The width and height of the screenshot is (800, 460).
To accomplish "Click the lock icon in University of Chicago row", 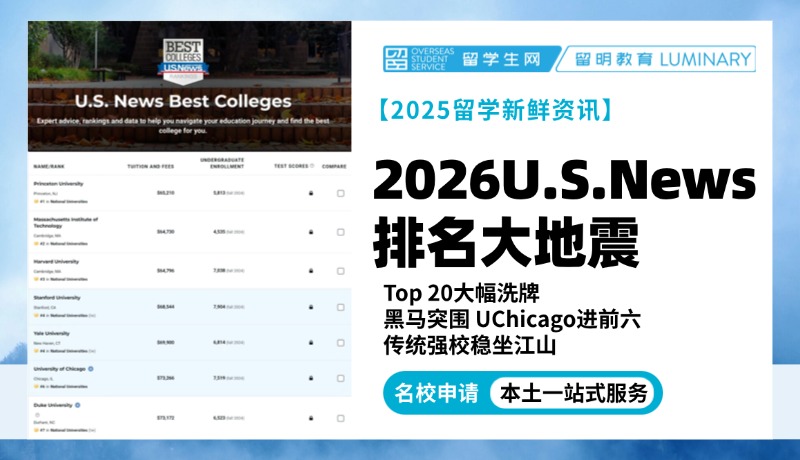I will pos(311,378).
